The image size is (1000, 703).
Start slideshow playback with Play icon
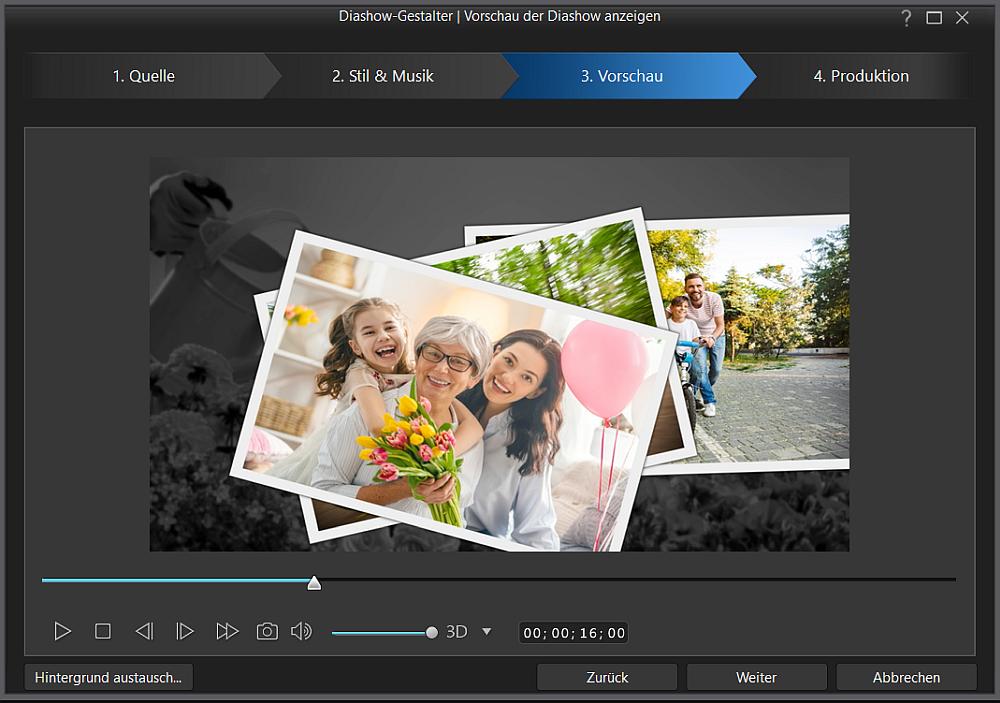(x=63, y=631)
